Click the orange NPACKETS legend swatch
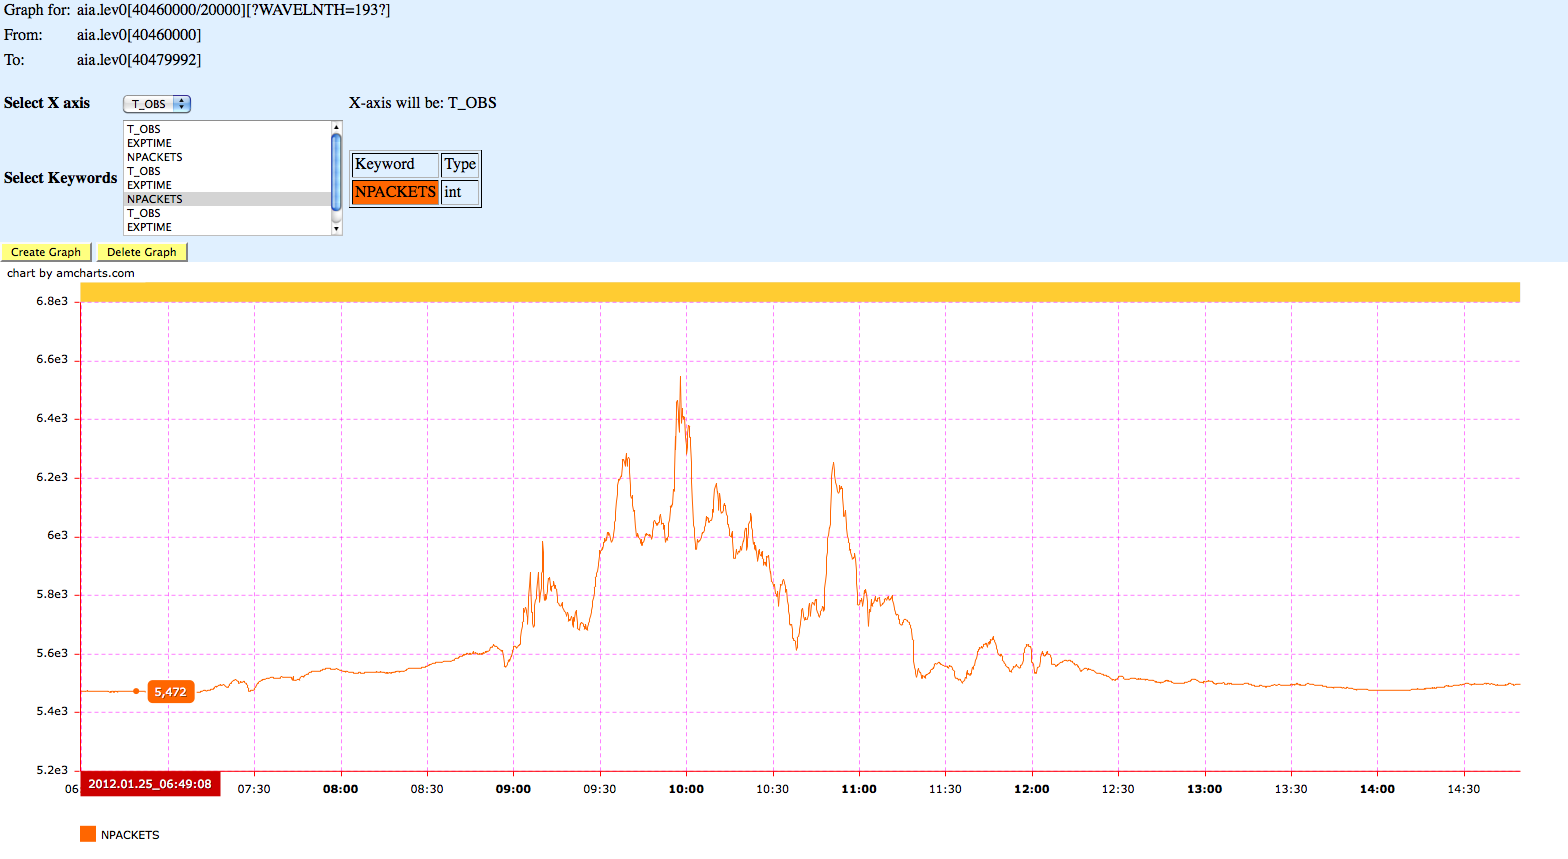Image resolution: width=1568 pixels, height=859 pixels. tap(88, 834)
